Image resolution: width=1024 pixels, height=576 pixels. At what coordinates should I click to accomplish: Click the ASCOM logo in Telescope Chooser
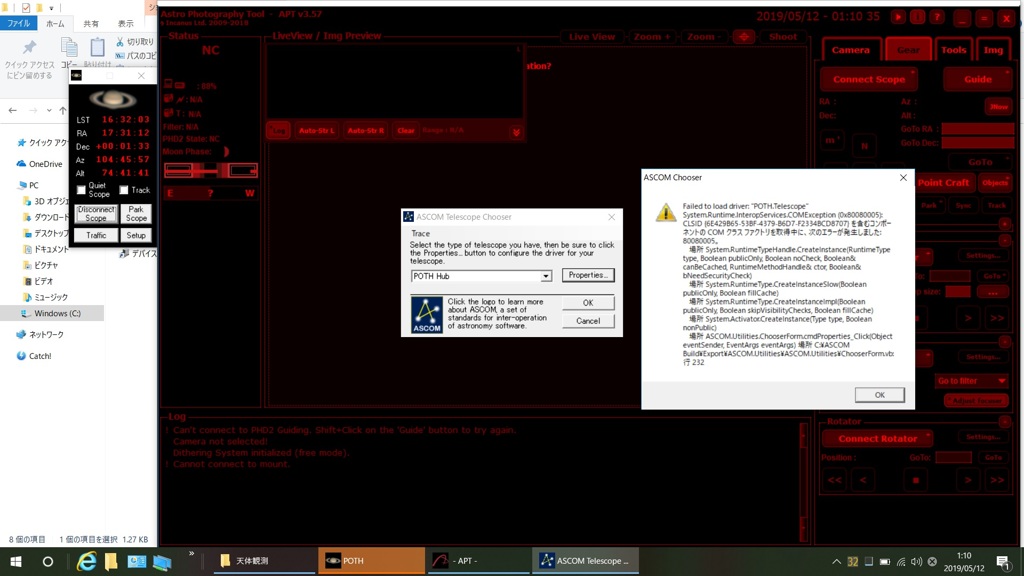click(x=426, y=315)
